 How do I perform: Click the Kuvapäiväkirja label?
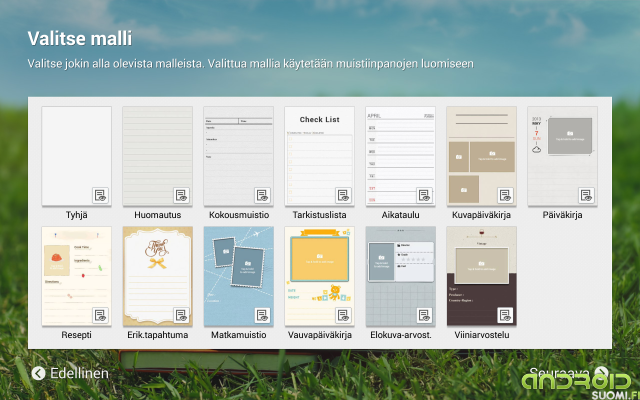coord(482,215)
